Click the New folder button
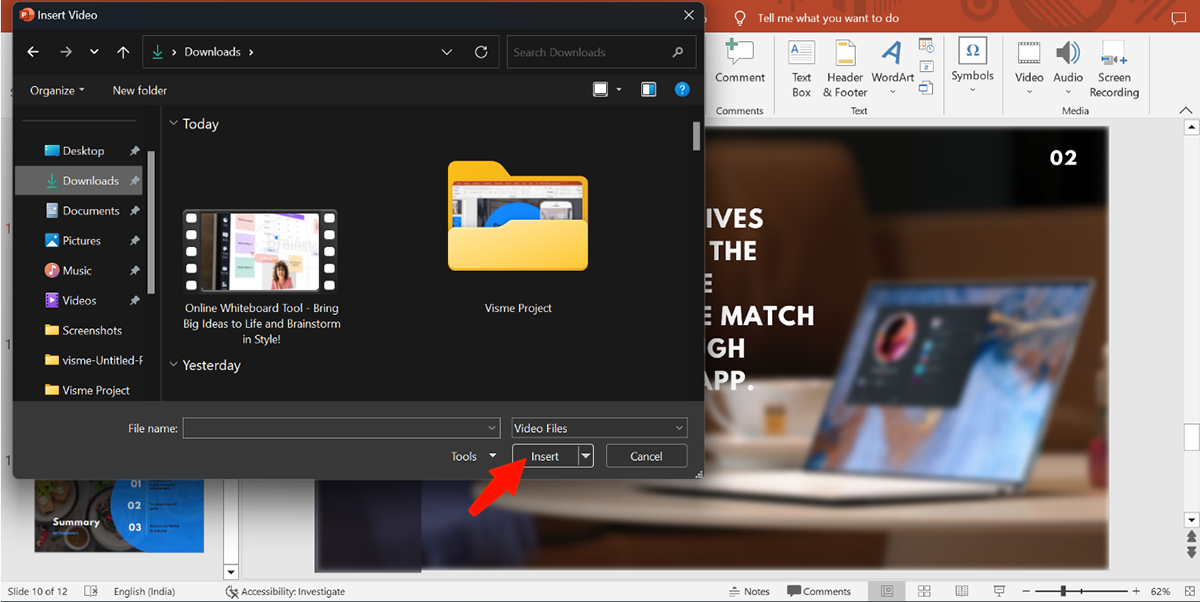 coord(140,90)
